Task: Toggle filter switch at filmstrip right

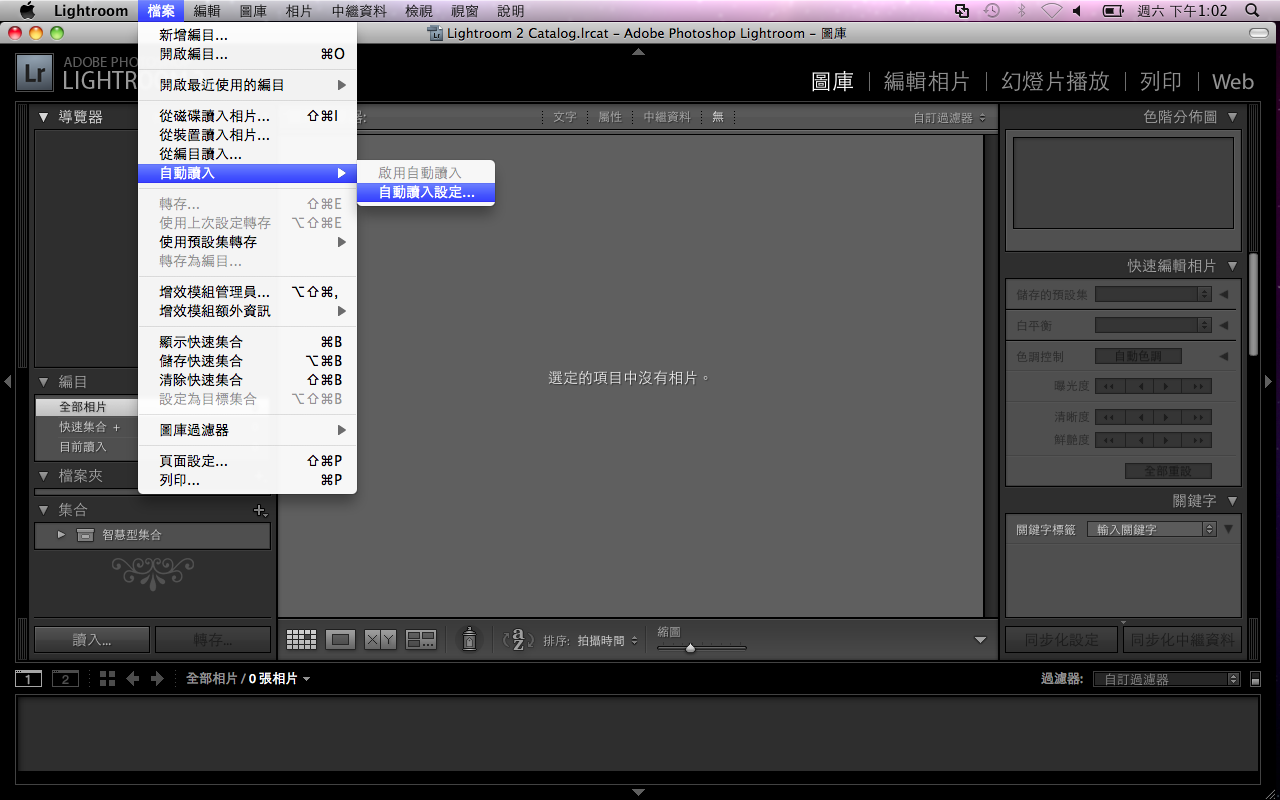Action: (1256, 679)
